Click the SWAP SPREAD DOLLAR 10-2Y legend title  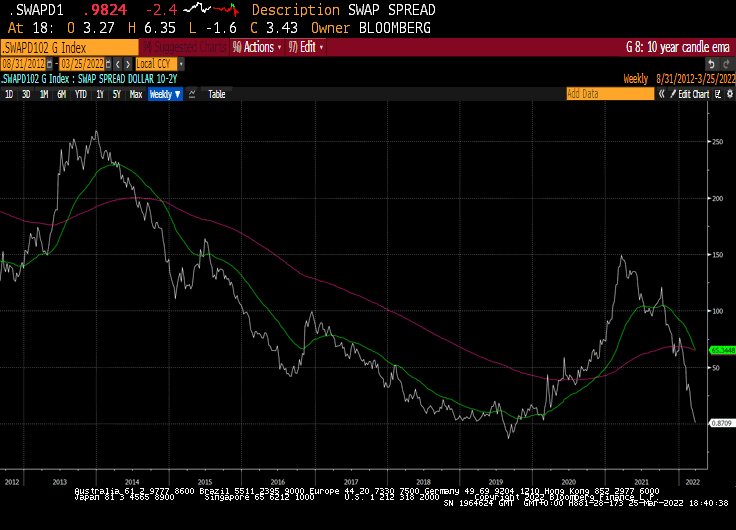(x=127, y=79)
